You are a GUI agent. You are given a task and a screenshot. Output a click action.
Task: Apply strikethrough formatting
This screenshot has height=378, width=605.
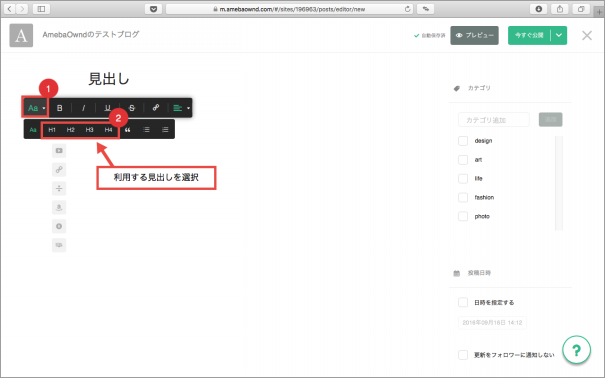[x=132, y=108]
